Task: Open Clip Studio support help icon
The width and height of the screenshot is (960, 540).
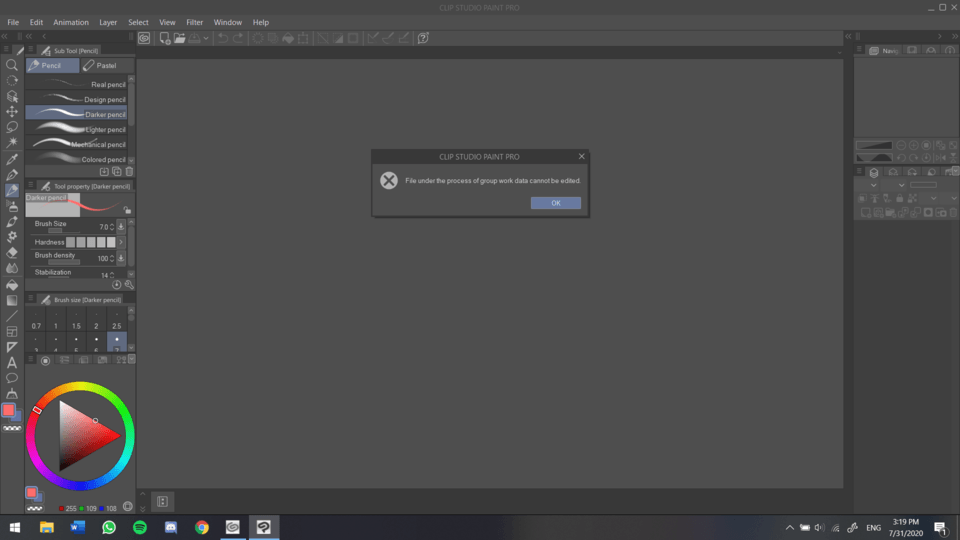Action: [x=423, y=38]
